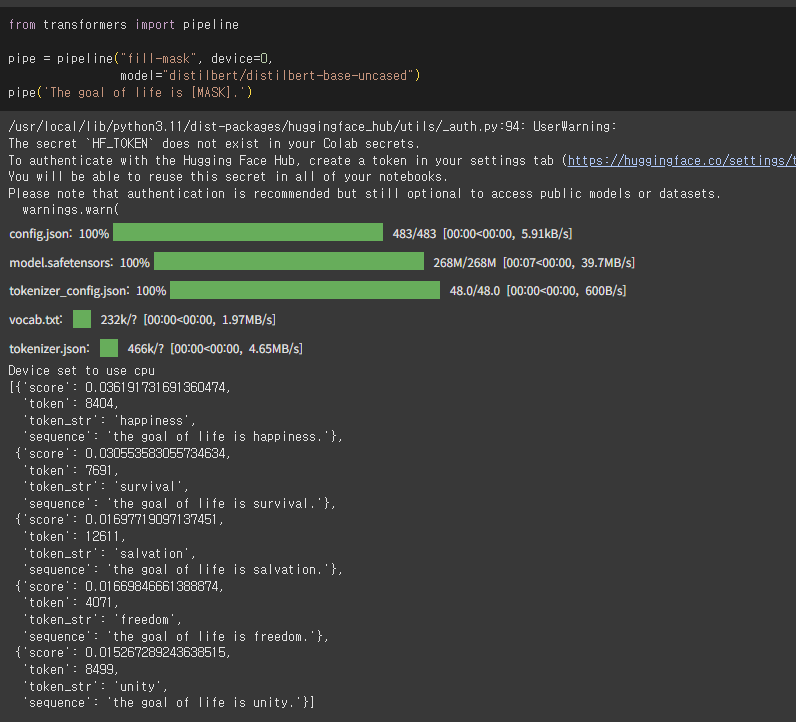The height and width of the screenshot is (722, 796).
Task: Click 'model.safetensors: 100%' label
Action: [x=80, y=262]
